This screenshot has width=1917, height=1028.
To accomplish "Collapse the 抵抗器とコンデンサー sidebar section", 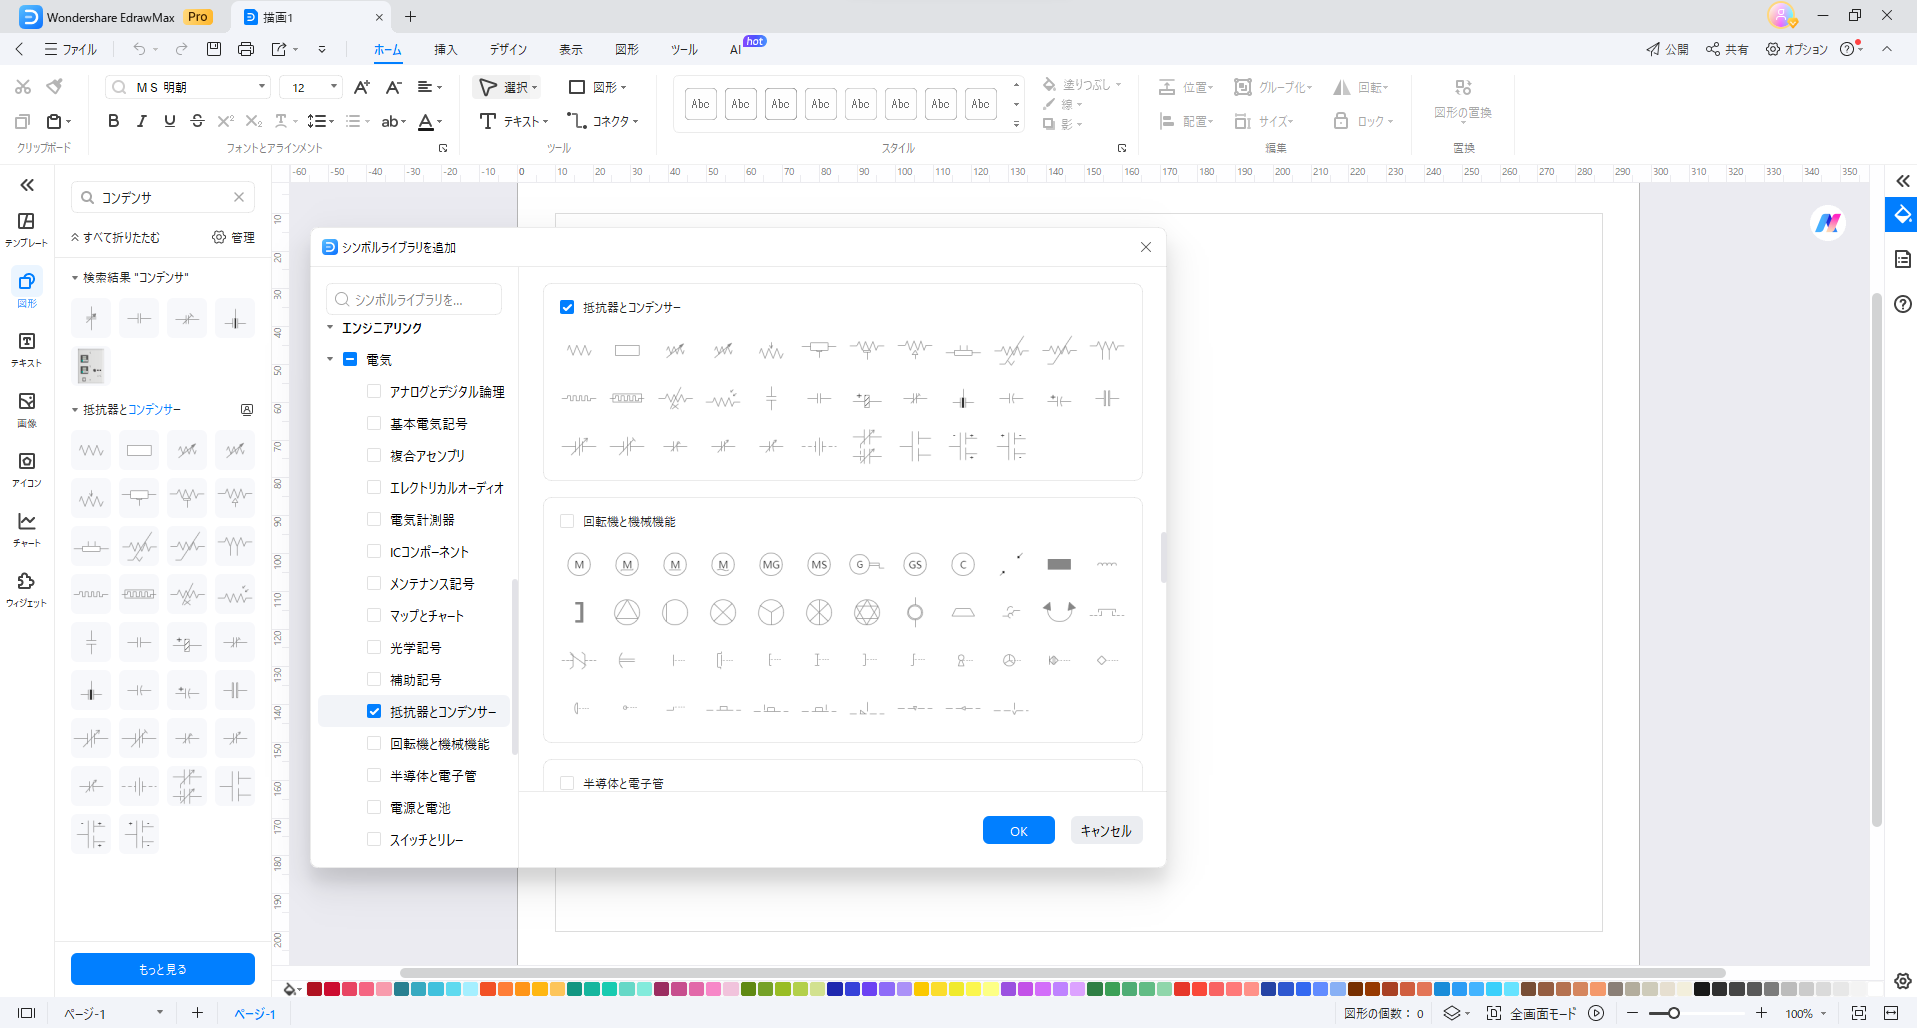I will point(75,409).
